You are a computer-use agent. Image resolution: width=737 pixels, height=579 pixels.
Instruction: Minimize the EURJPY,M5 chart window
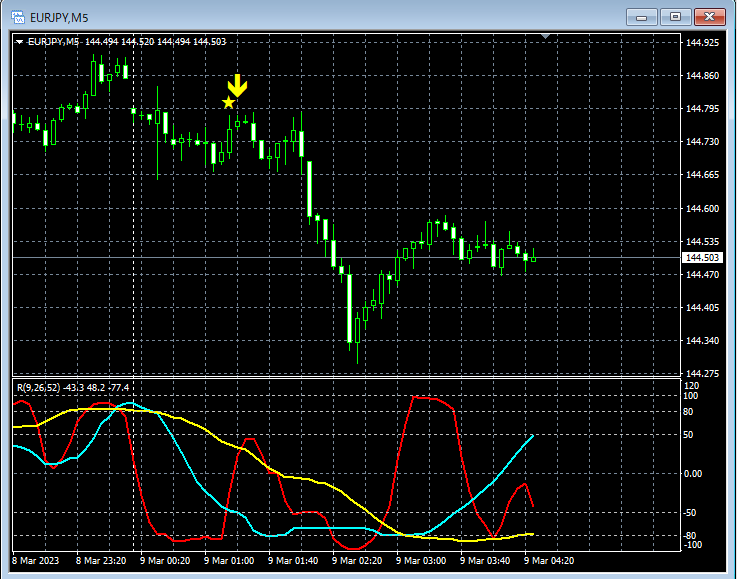pos(641,17)
